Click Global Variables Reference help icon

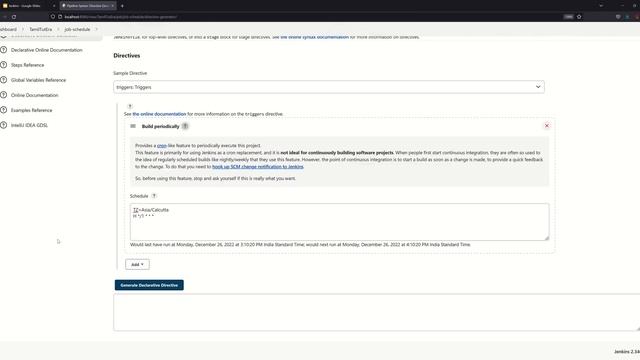click(4, 80)
